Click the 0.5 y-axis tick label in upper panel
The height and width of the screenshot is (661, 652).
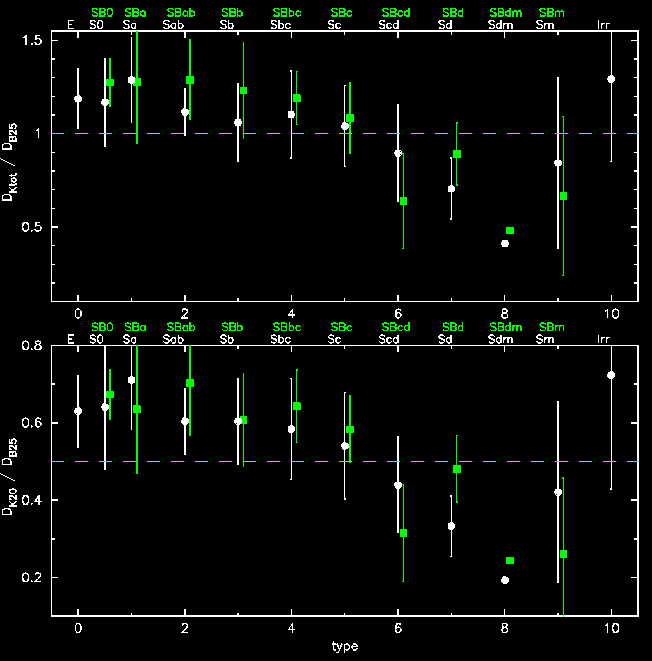32,227
